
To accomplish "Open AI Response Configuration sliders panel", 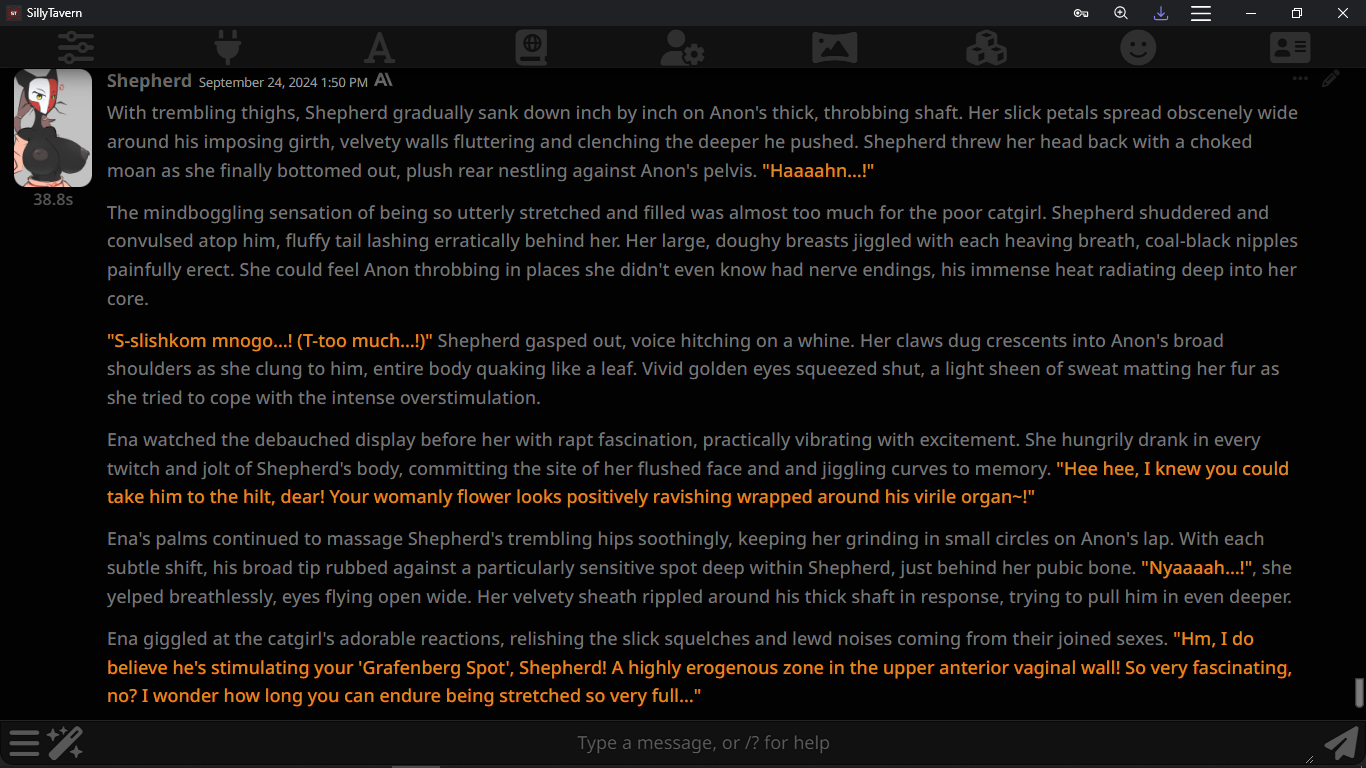I will point(76,47).
